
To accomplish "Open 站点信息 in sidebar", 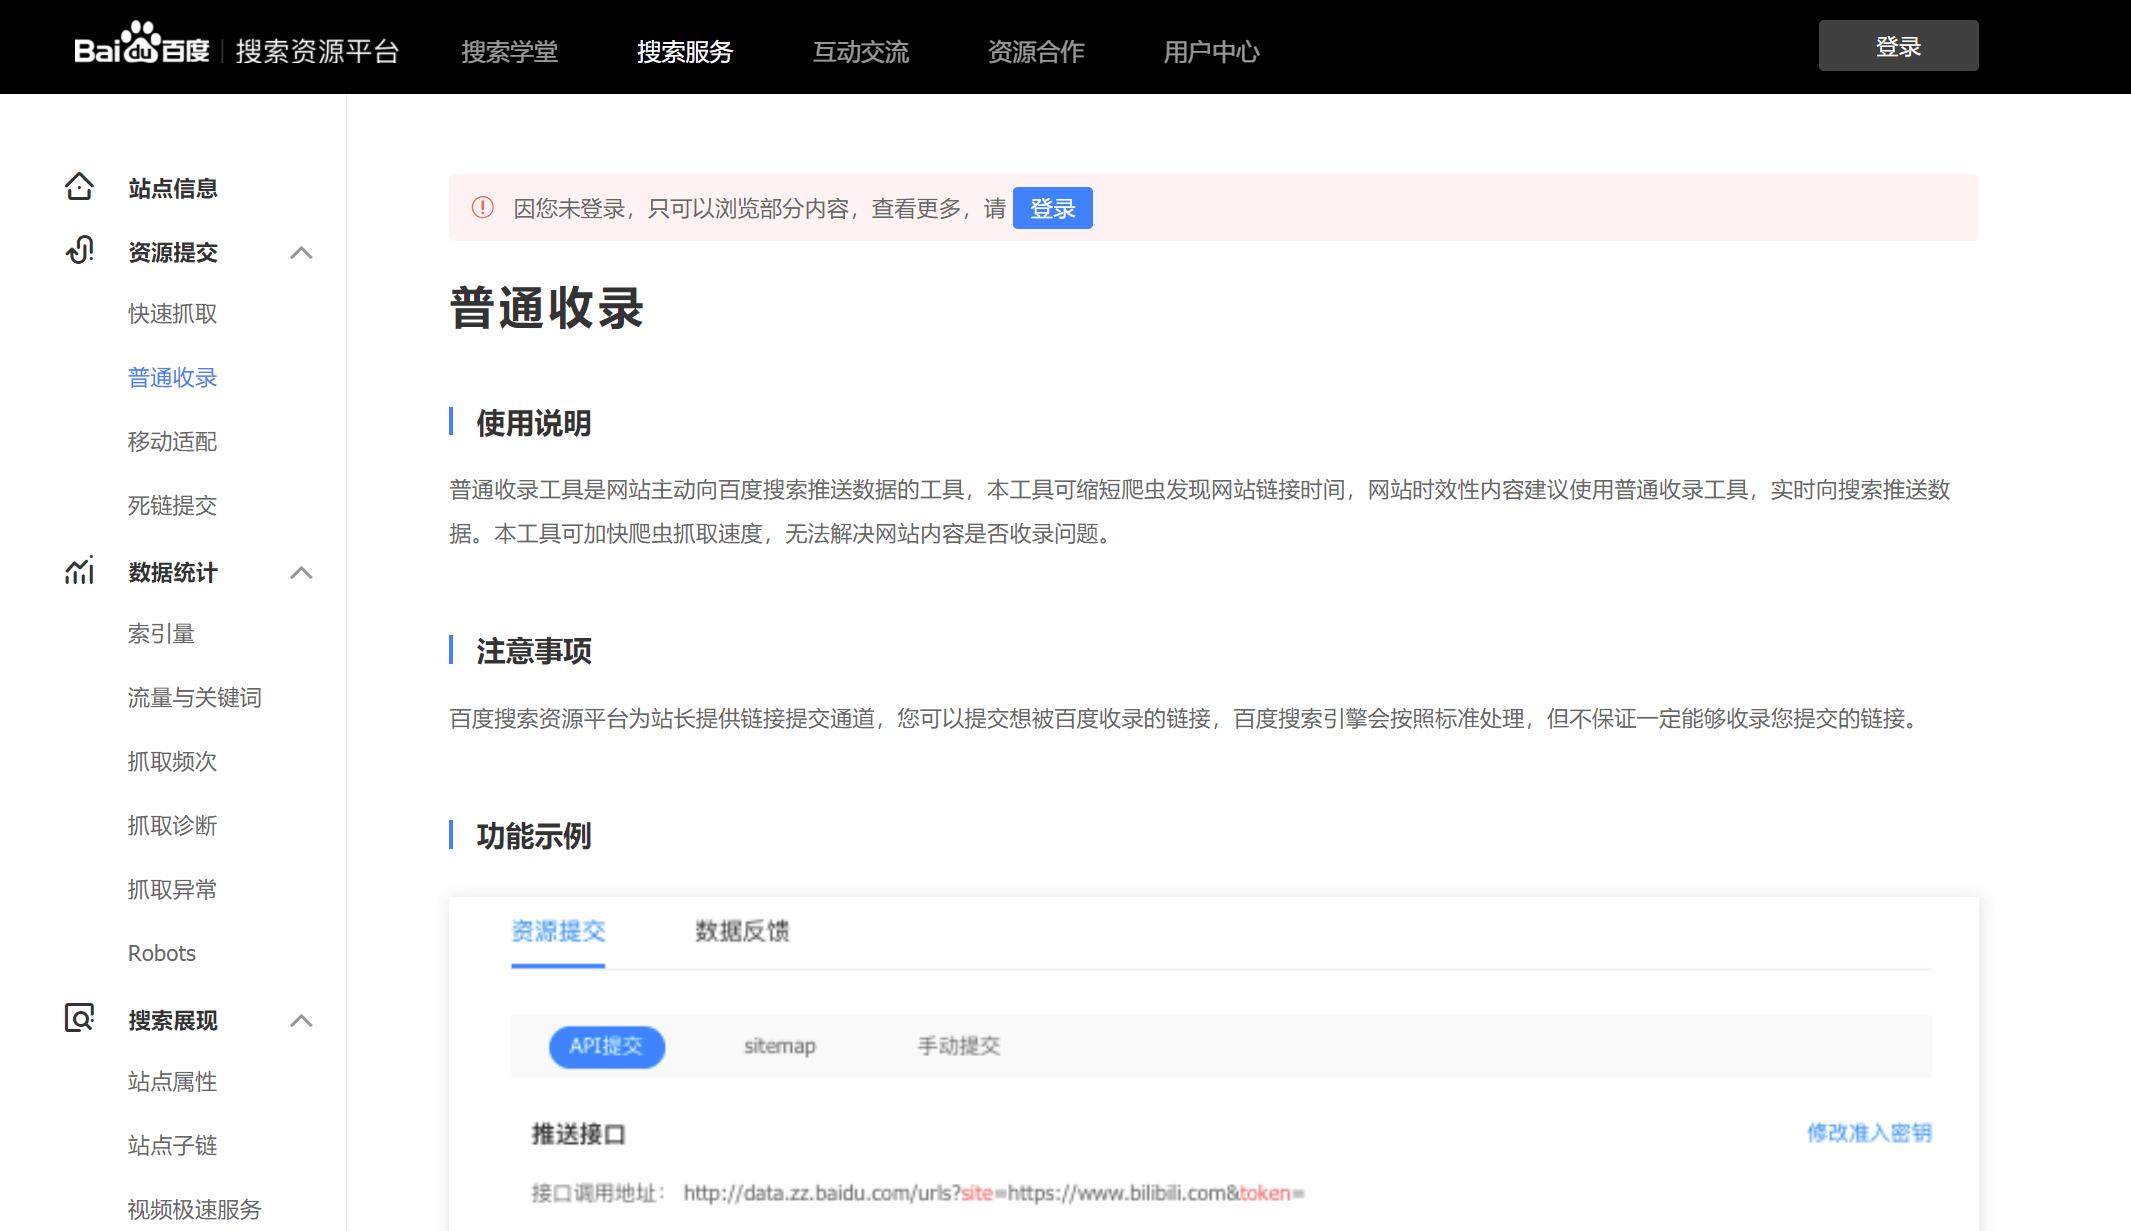I will tap(173, 188).
